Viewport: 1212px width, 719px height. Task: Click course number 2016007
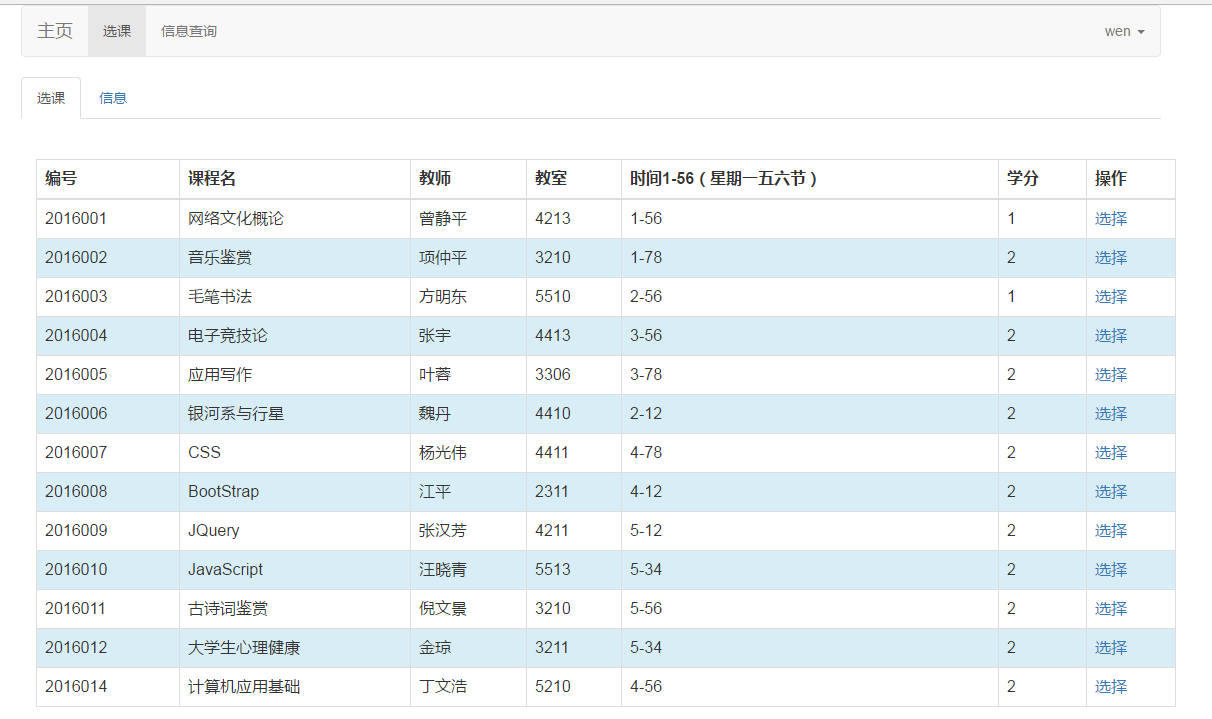pos(76,452)
